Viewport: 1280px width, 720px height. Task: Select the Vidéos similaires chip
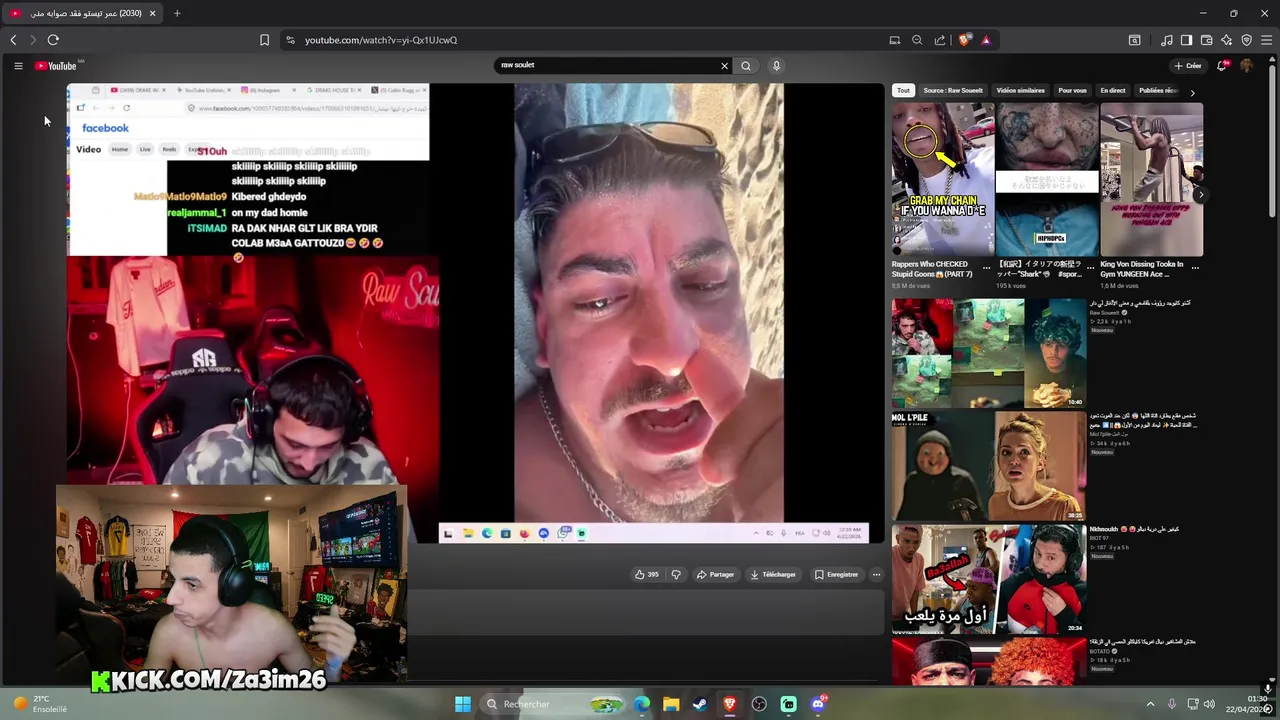pos(1020,90)
